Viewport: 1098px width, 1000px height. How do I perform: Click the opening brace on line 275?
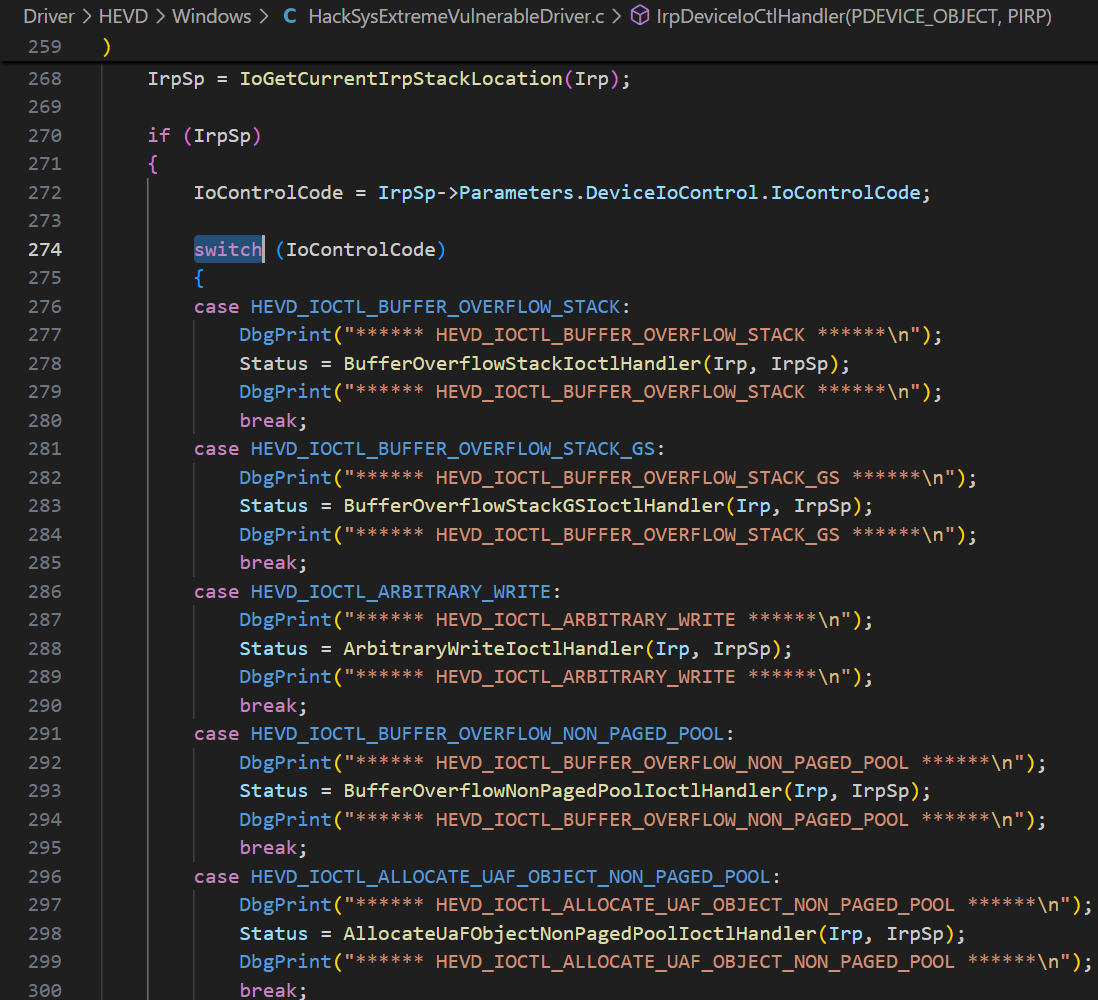coord(199,279)
